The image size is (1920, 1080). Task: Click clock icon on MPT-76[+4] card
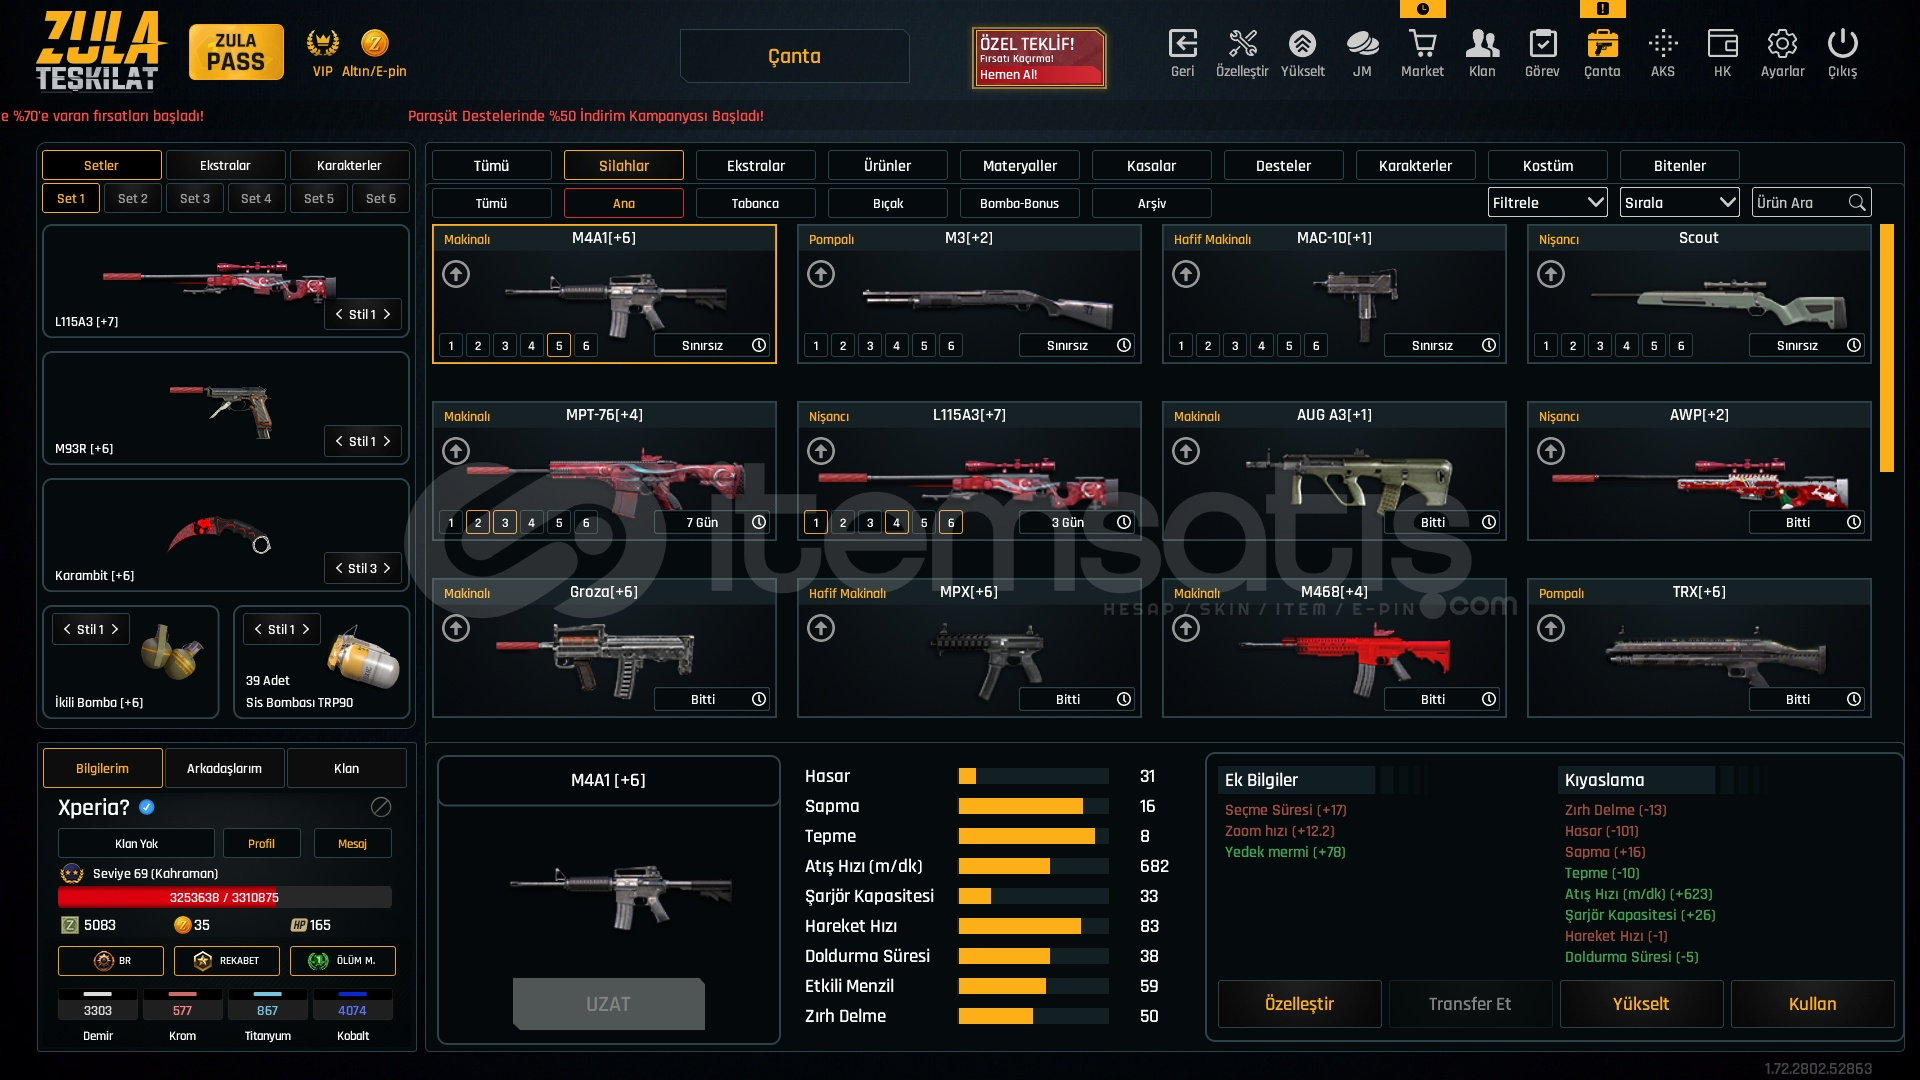759,522
